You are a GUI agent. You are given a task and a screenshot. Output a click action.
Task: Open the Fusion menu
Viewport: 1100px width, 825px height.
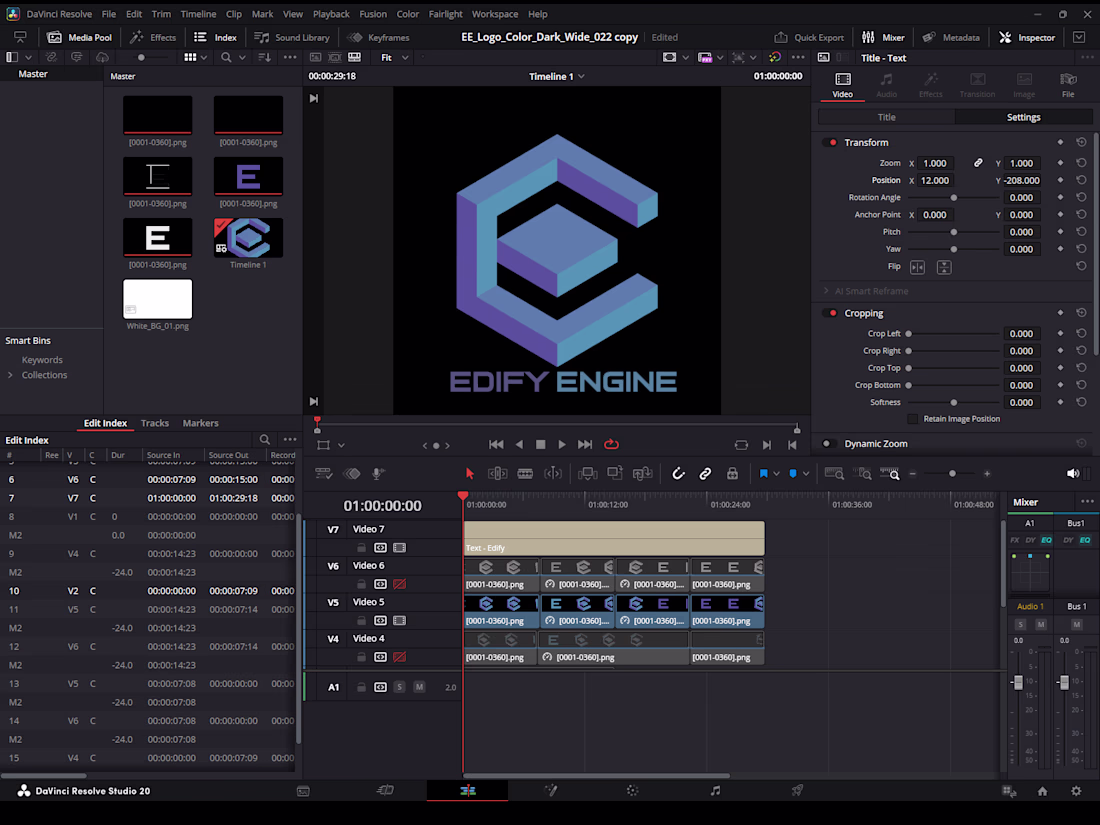pyautogui.click(x=373, y=14)
